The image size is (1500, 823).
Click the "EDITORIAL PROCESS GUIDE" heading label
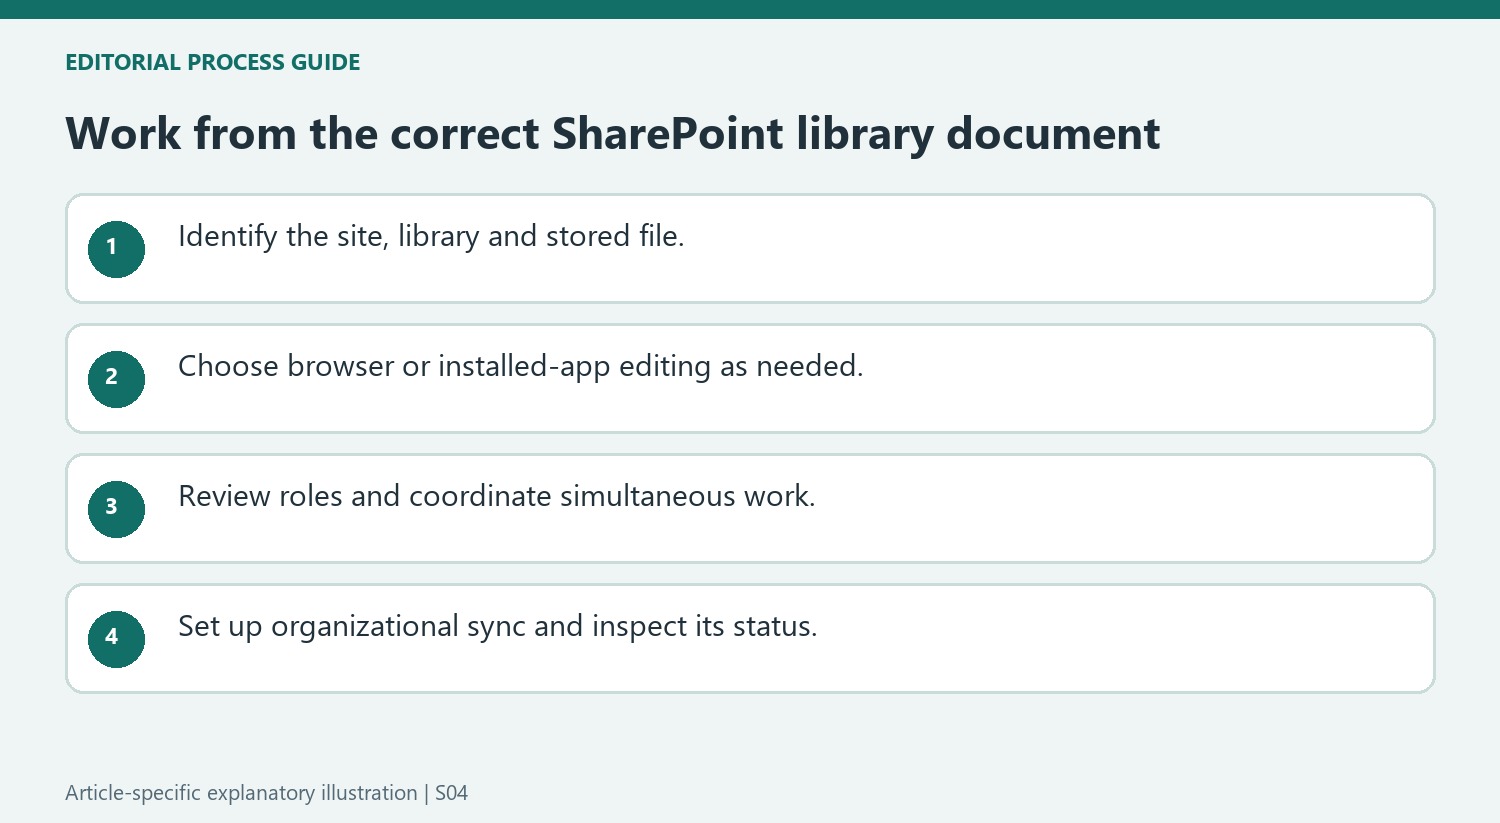click(212, 62)
